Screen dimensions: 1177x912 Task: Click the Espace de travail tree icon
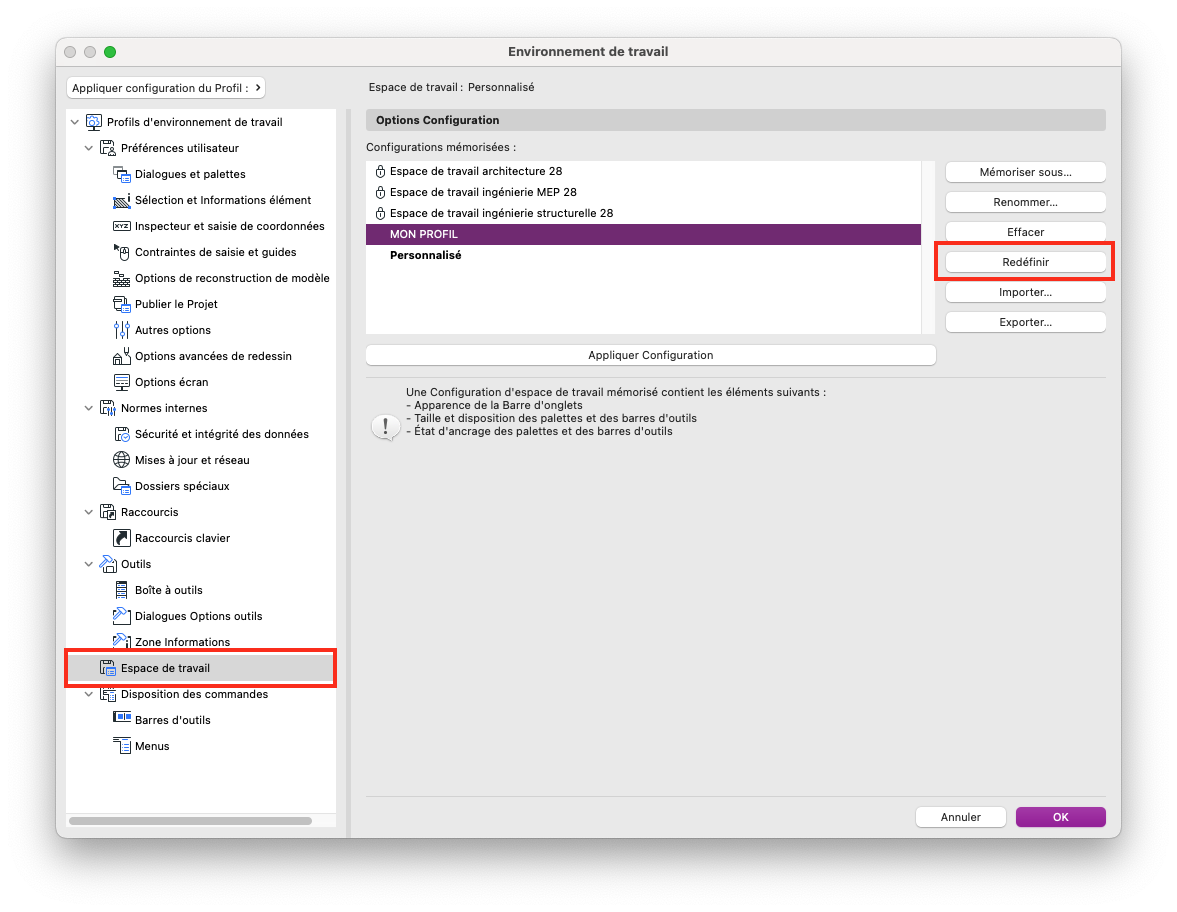(108, 668)
